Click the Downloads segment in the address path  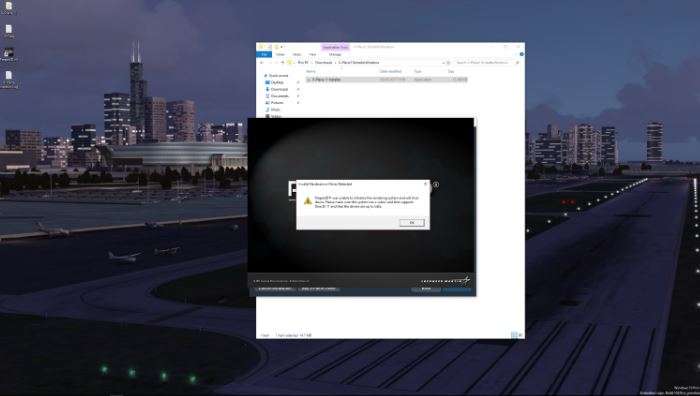(324, 63)
